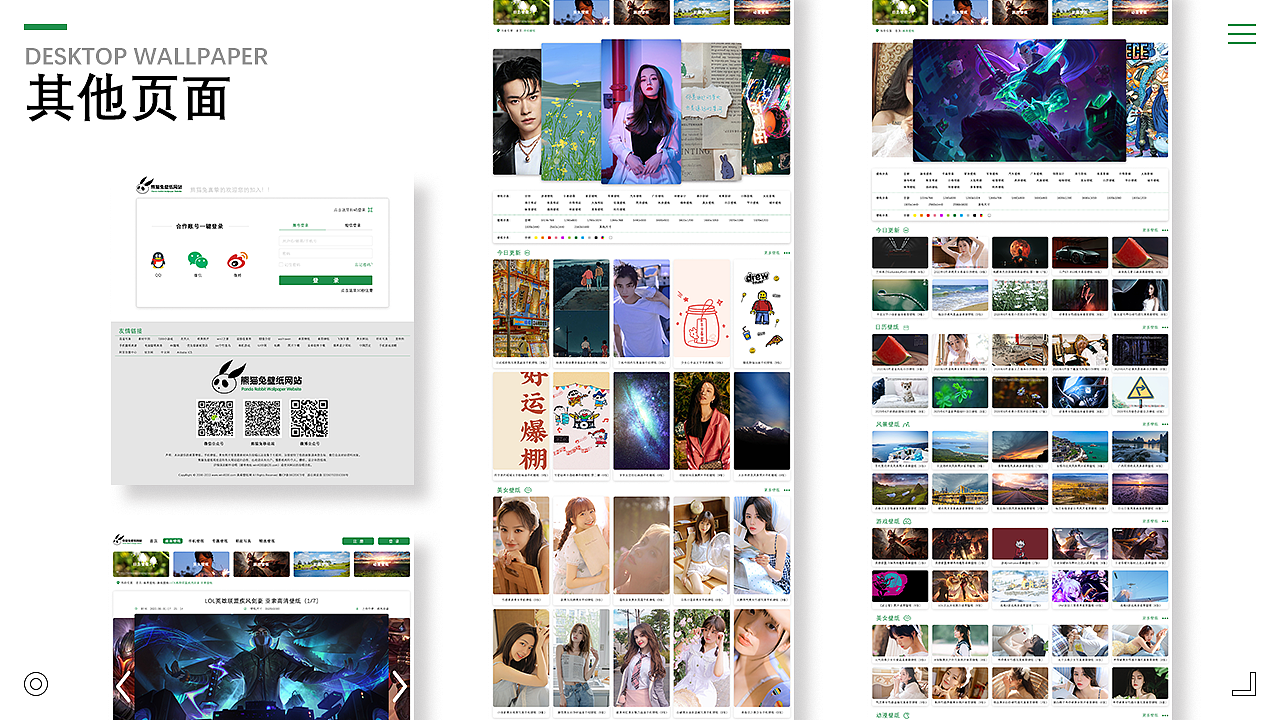Screen dimensions: 1280x720
Task: Open the man in white t-shirt wallpaper thumbnail
Action: [641, 308]
